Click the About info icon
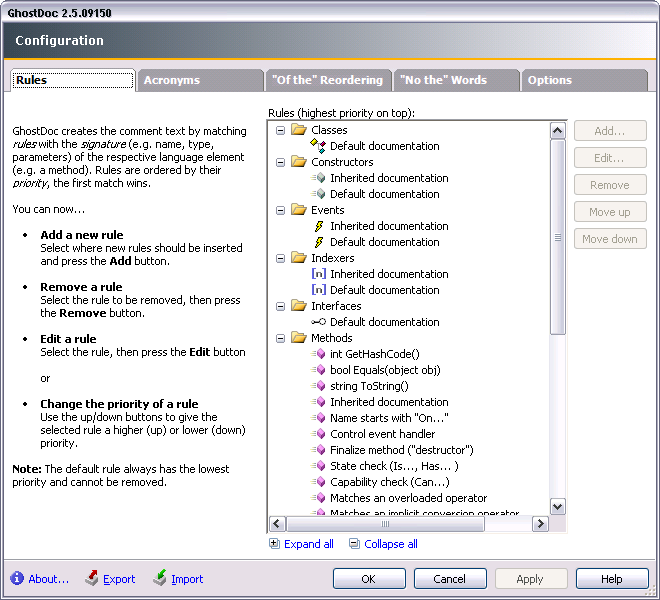 [x=17, y=578]
